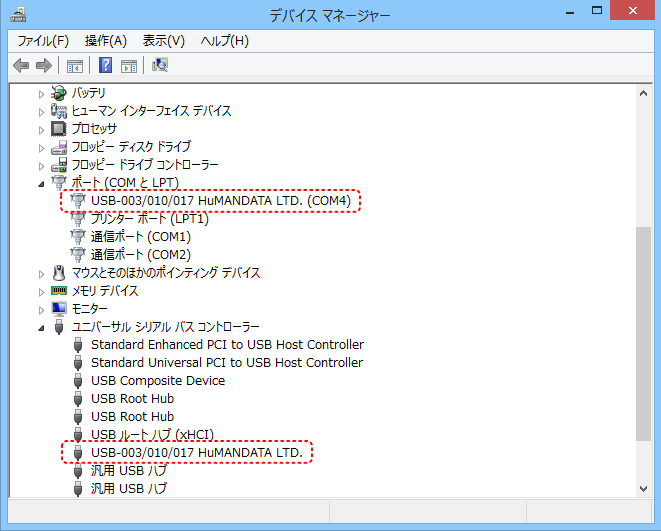Click the Back arrow toolbar icon
Viewport: 661px width, 531px height.
[x=21, y=66]
